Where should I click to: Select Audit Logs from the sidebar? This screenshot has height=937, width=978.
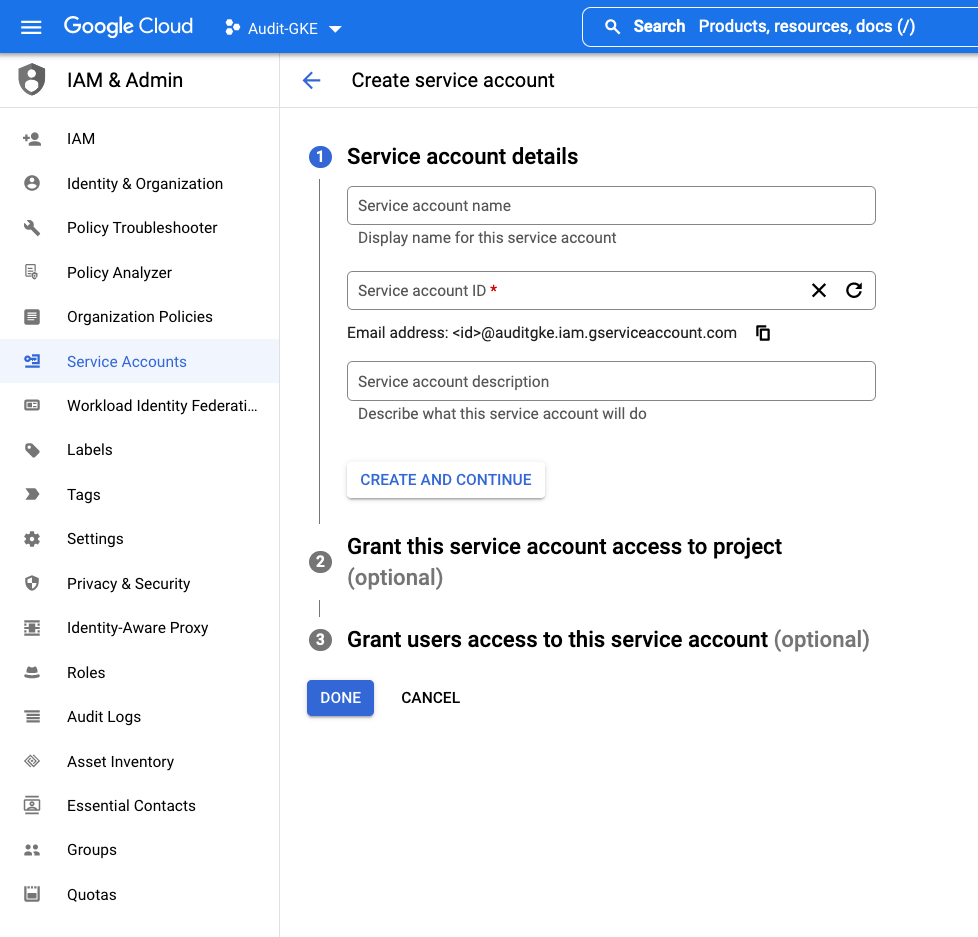pos(104,717)
